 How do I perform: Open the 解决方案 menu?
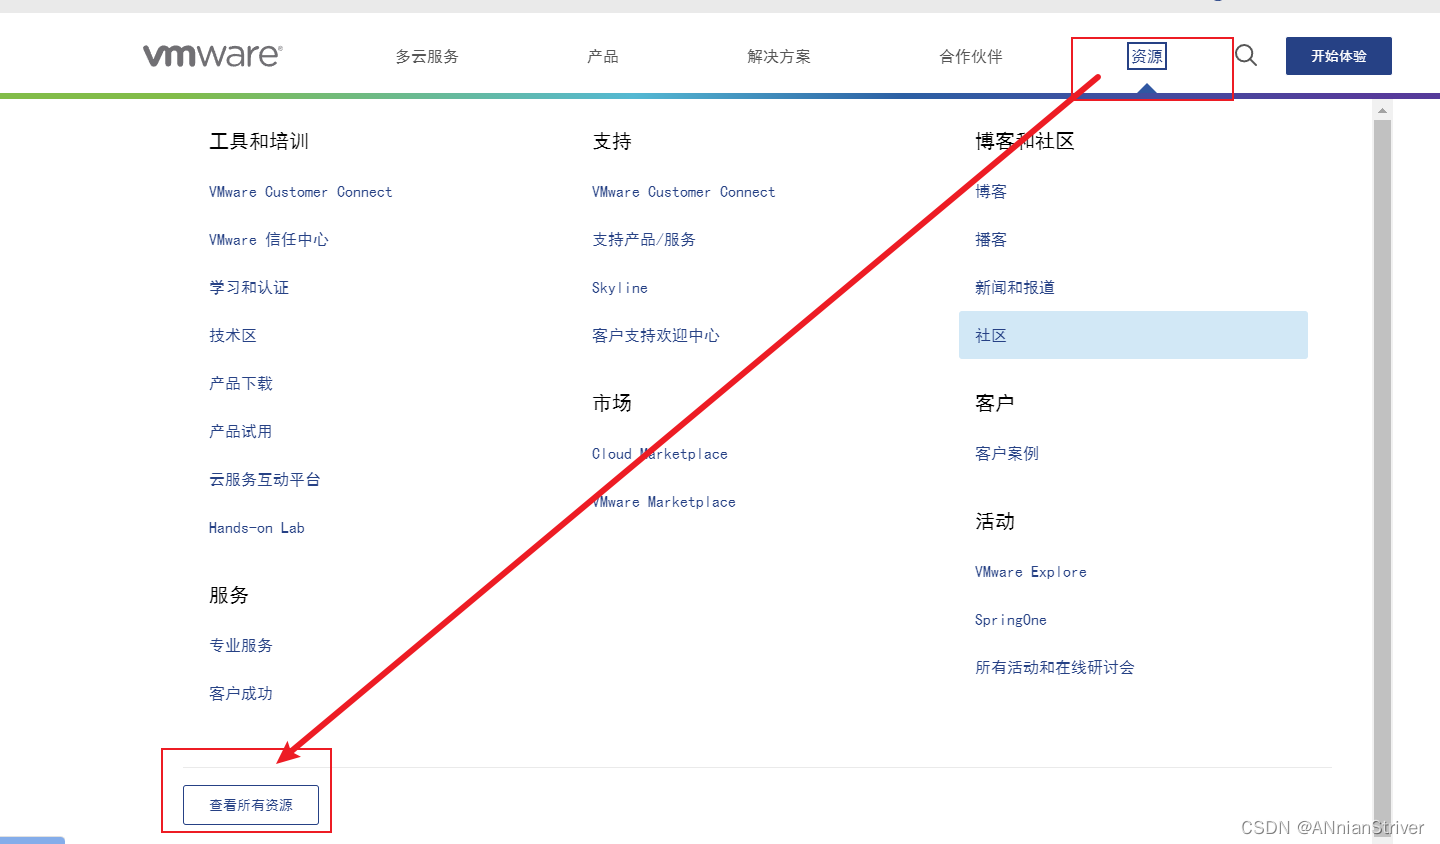(x=779, y=56)
